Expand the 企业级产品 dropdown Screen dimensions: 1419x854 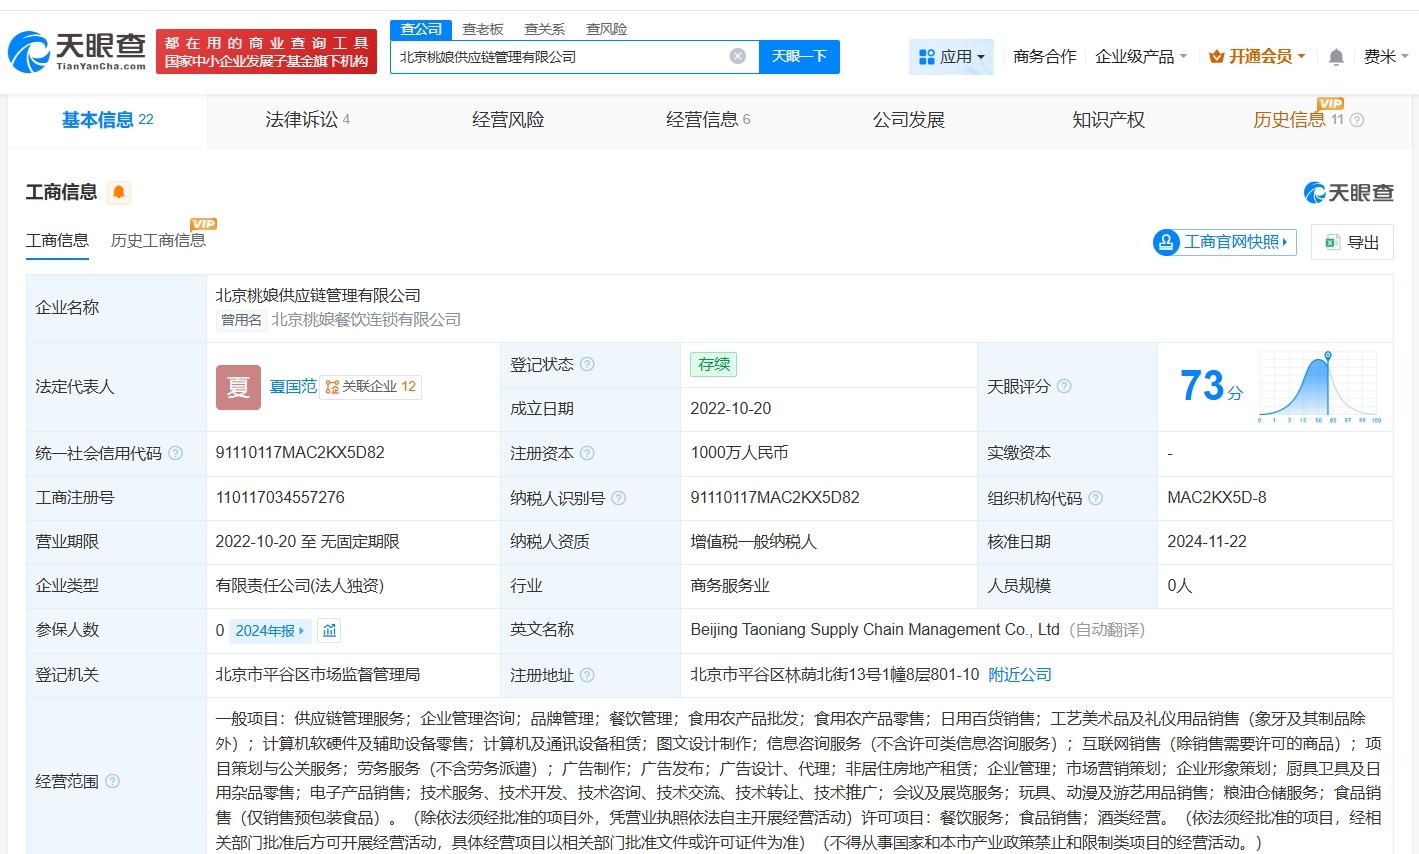coord(1142,57)
